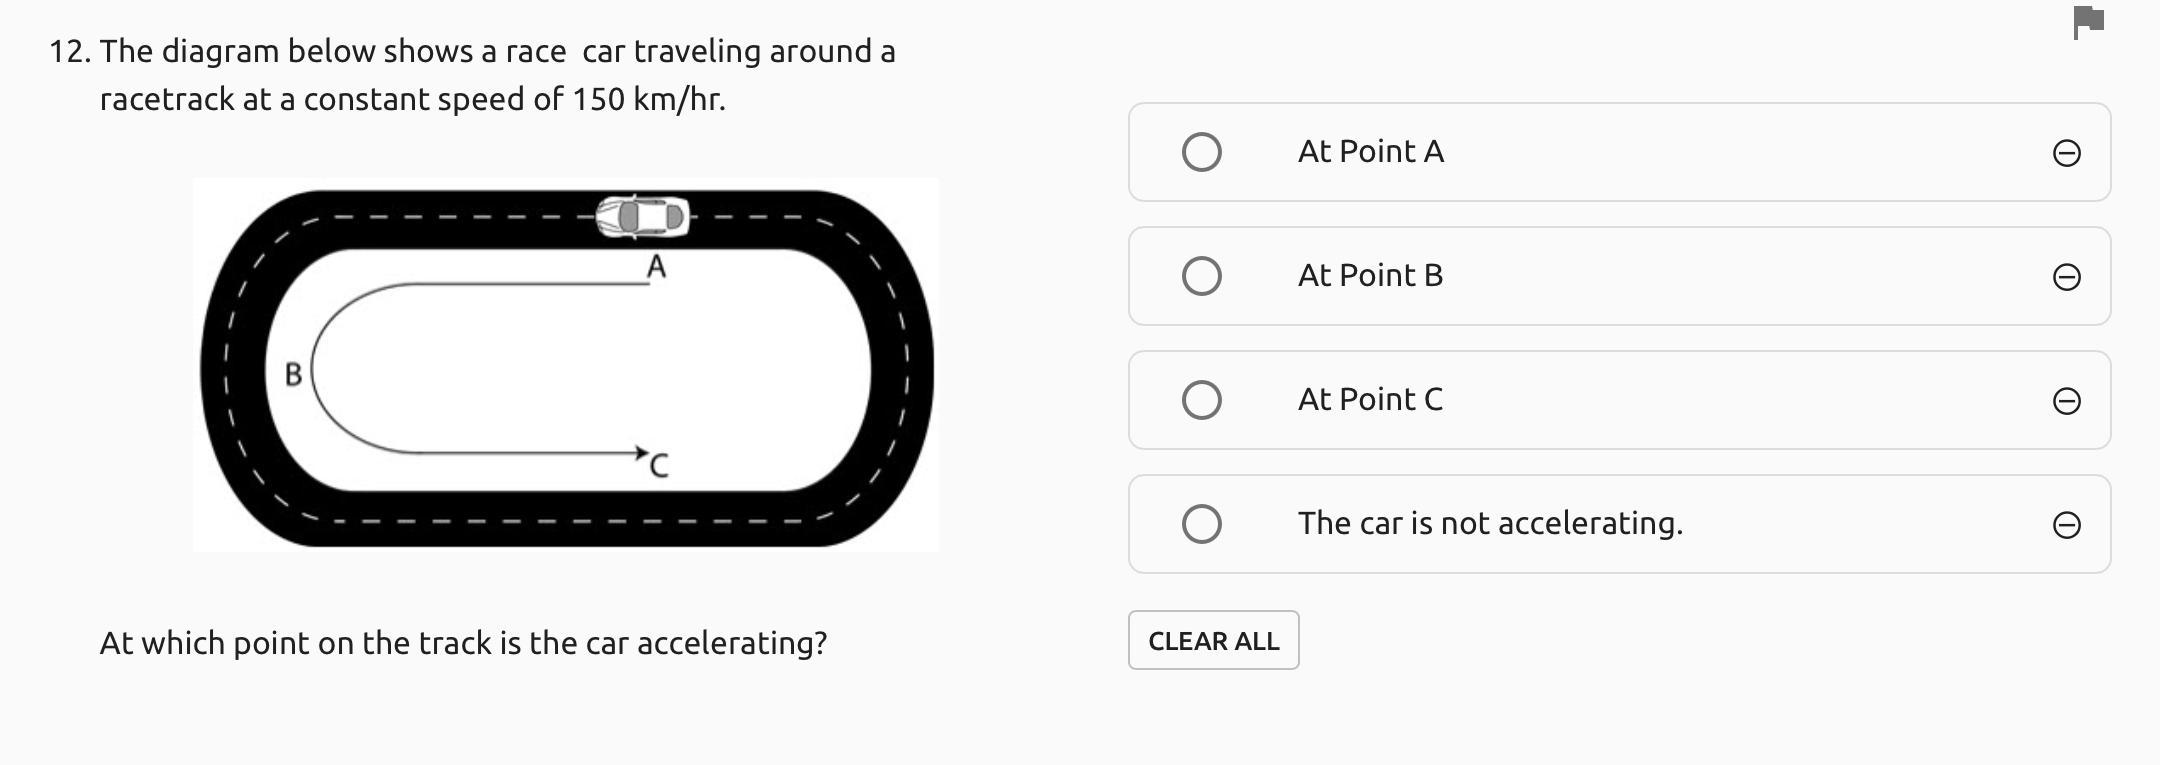This screenshot has height=765, width=2160.
Task: Strike out 'At Point C' using its minus icon
Action: 2066,401
